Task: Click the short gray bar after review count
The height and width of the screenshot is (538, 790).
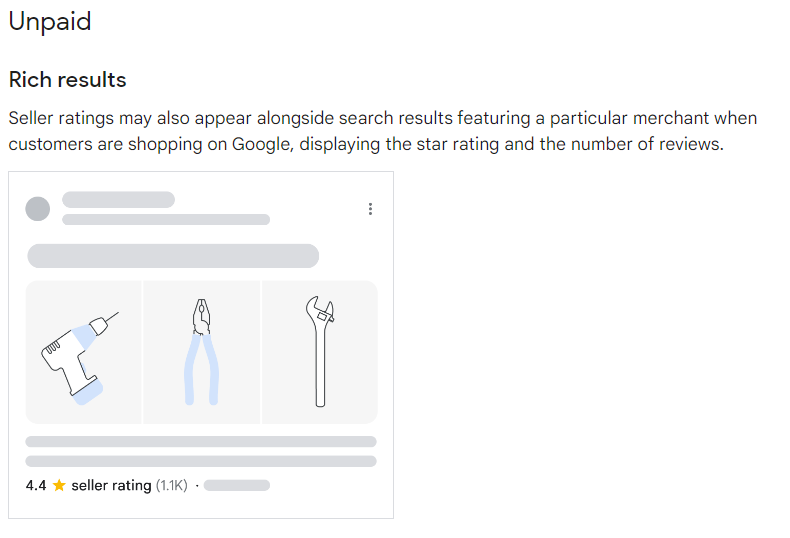Action: pos(237,486)
